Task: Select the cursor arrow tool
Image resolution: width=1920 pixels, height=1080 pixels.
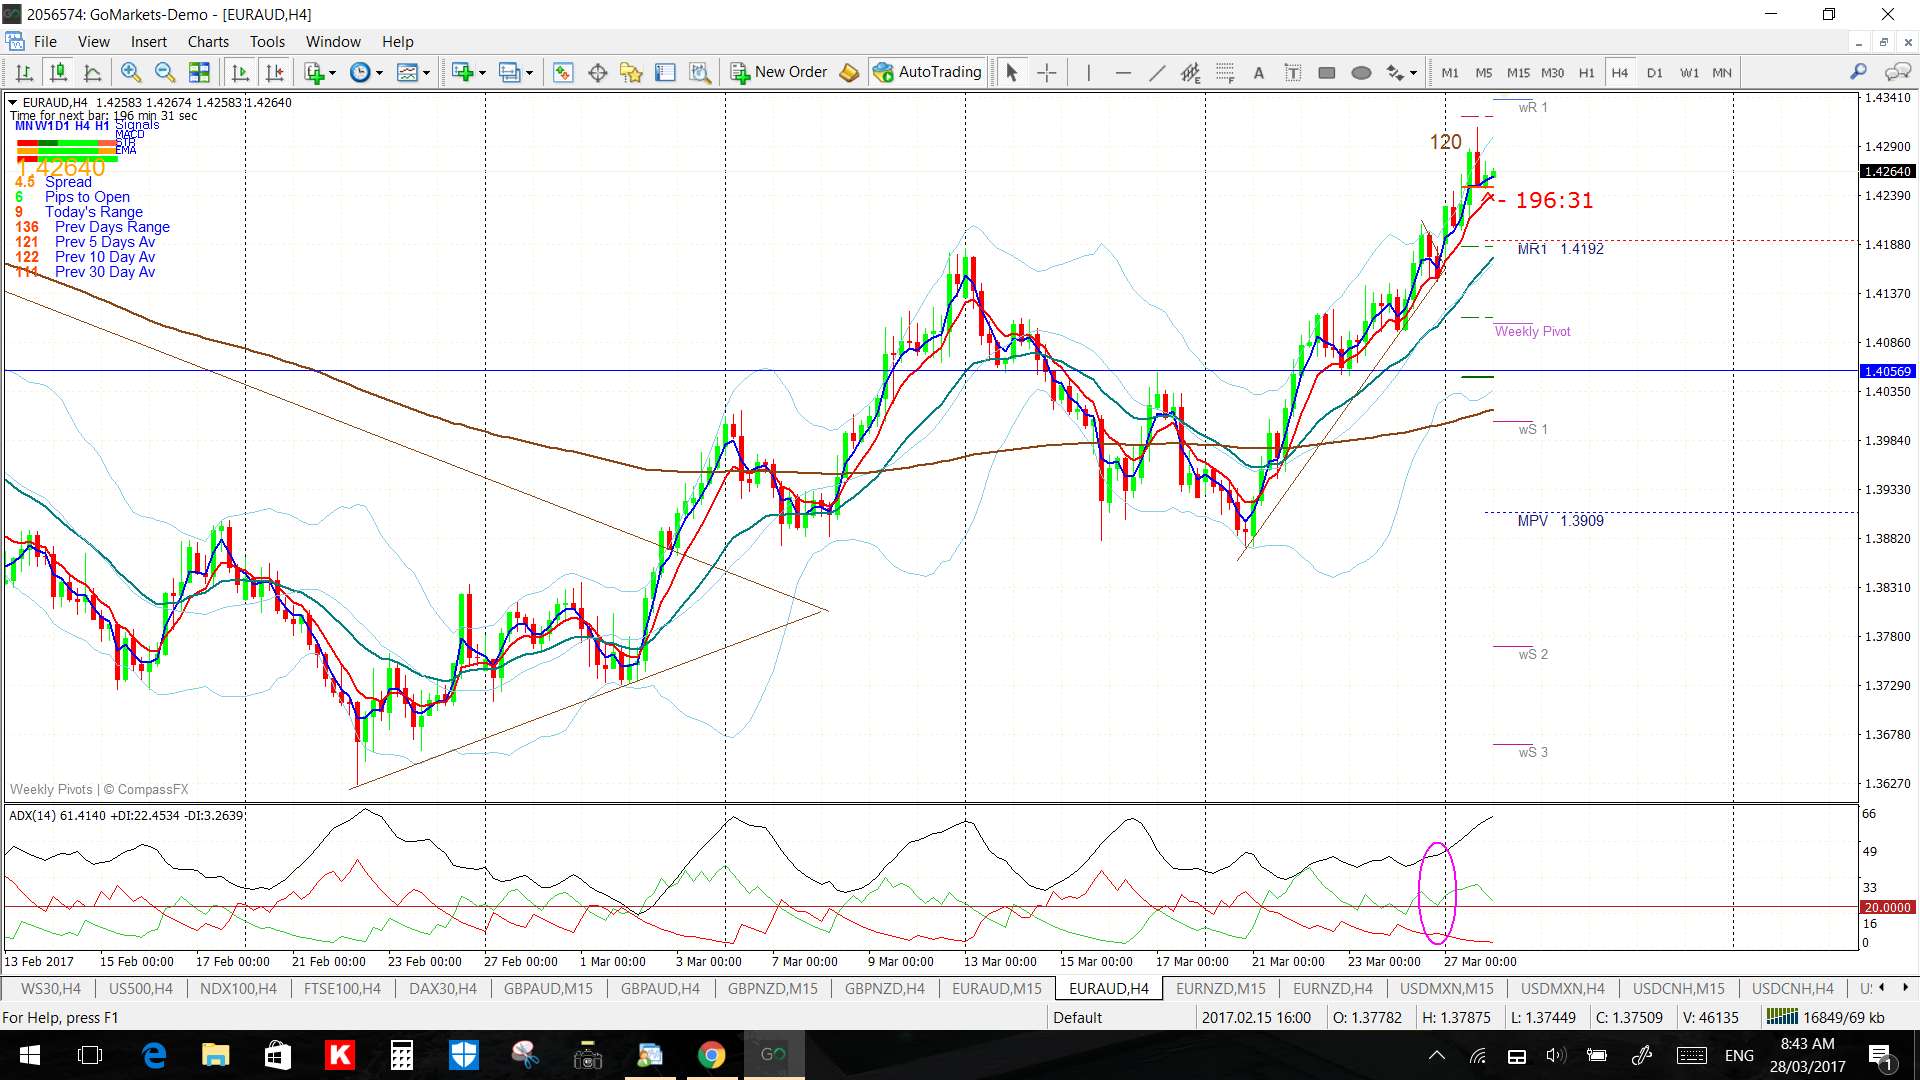Action: pos(1011,72)
